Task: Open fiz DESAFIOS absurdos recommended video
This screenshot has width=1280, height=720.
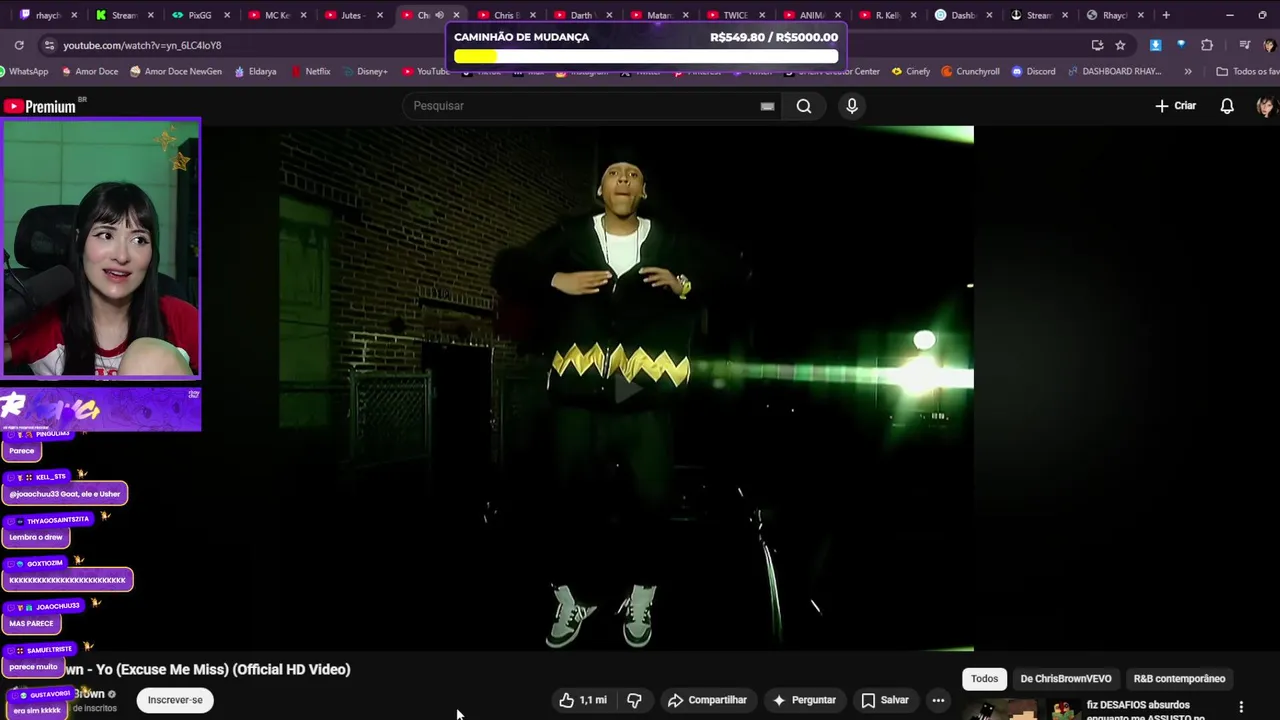Action: 1145,710
